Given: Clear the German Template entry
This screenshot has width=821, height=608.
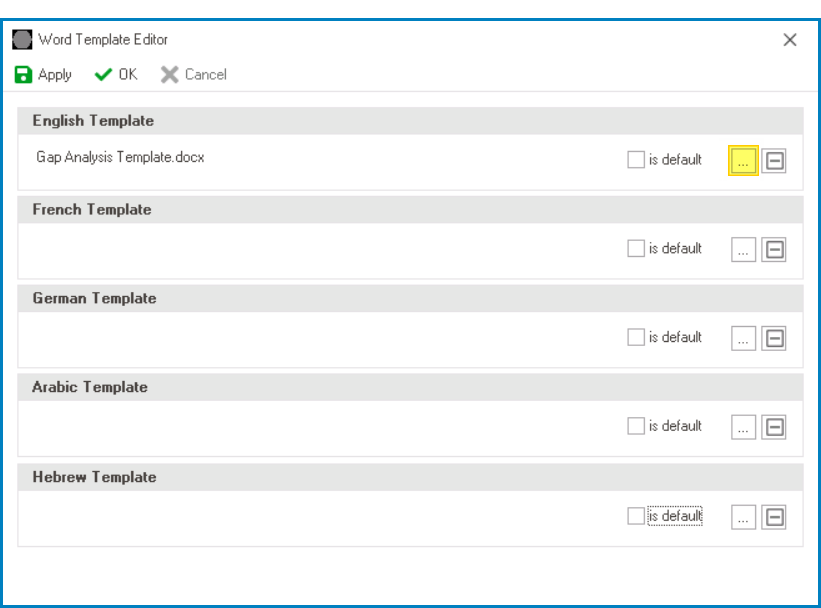Looking at the screenshot, I should click(x=774, y=338).
